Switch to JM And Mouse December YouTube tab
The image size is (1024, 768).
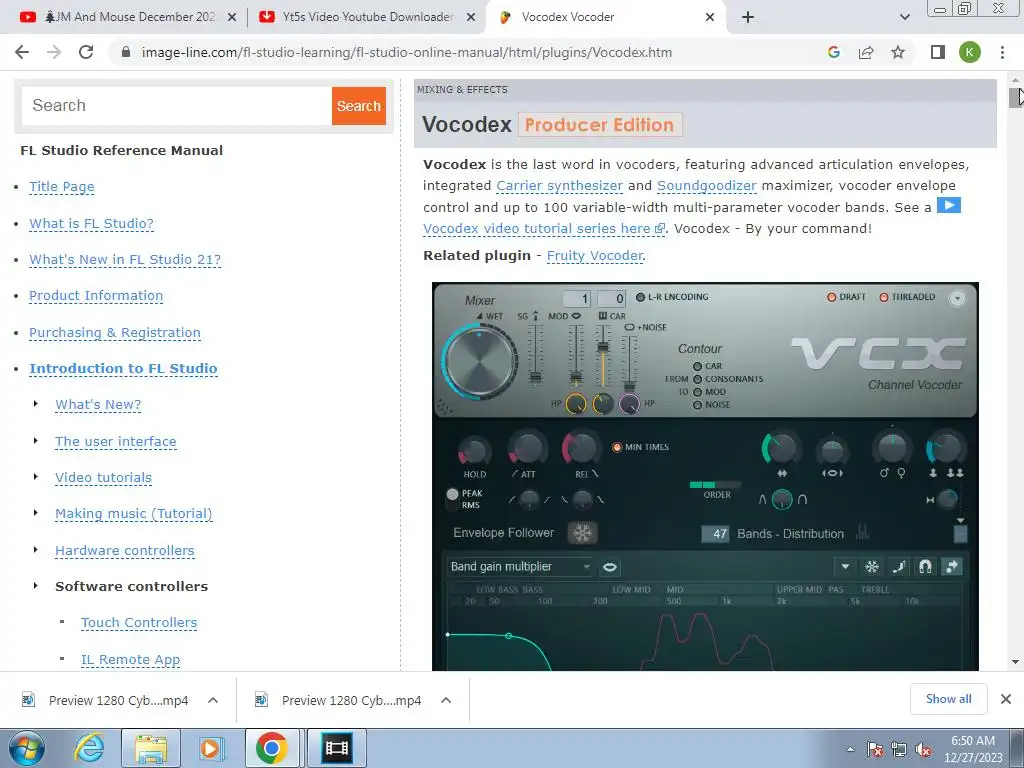(127, 17)
